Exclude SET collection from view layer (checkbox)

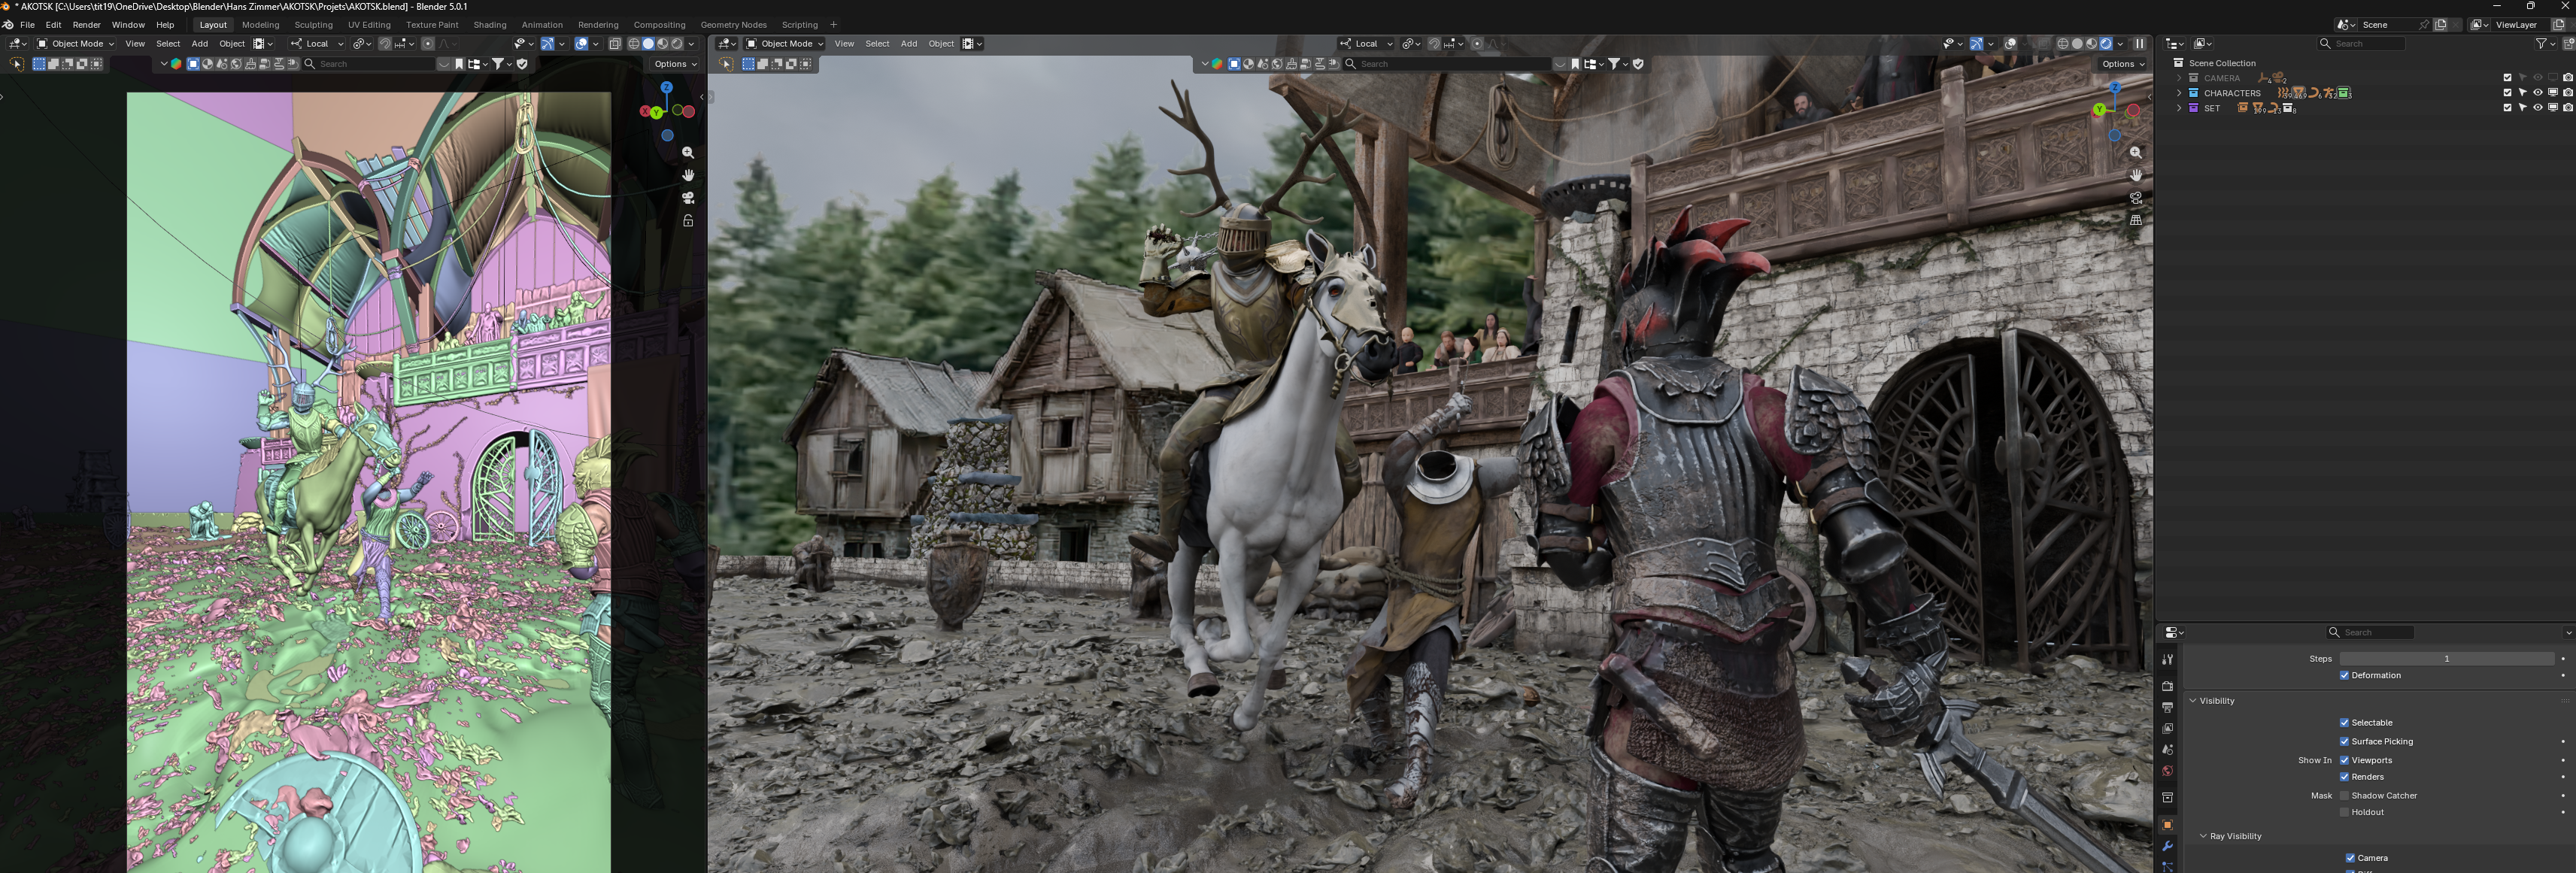tap(2507, 108)
